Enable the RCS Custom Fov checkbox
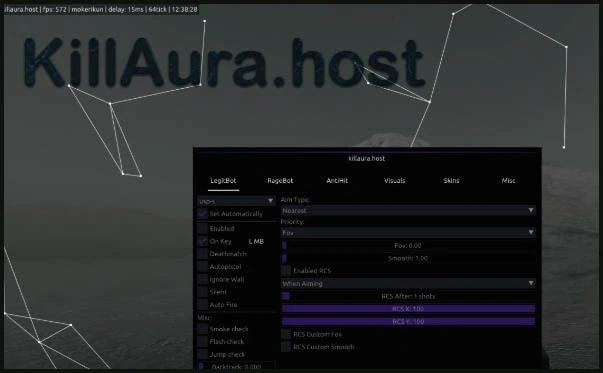This screenshot has width=603, height=373. [286, 334]
